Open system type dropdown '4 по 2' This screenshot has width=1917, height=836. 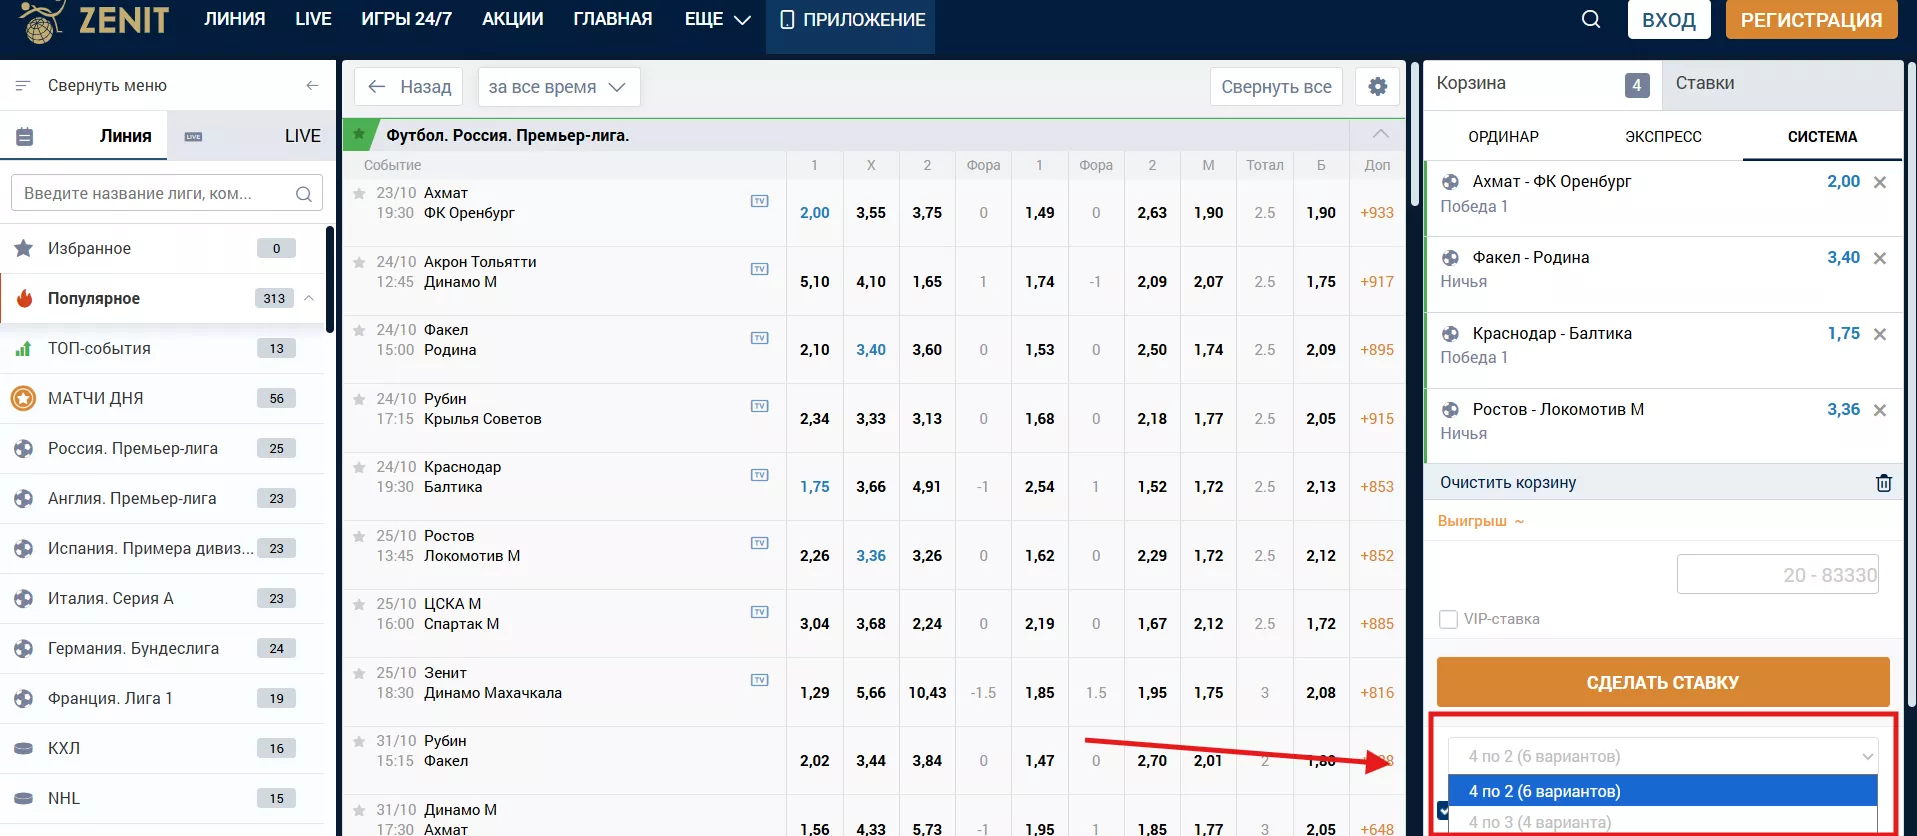[1663, 756]
